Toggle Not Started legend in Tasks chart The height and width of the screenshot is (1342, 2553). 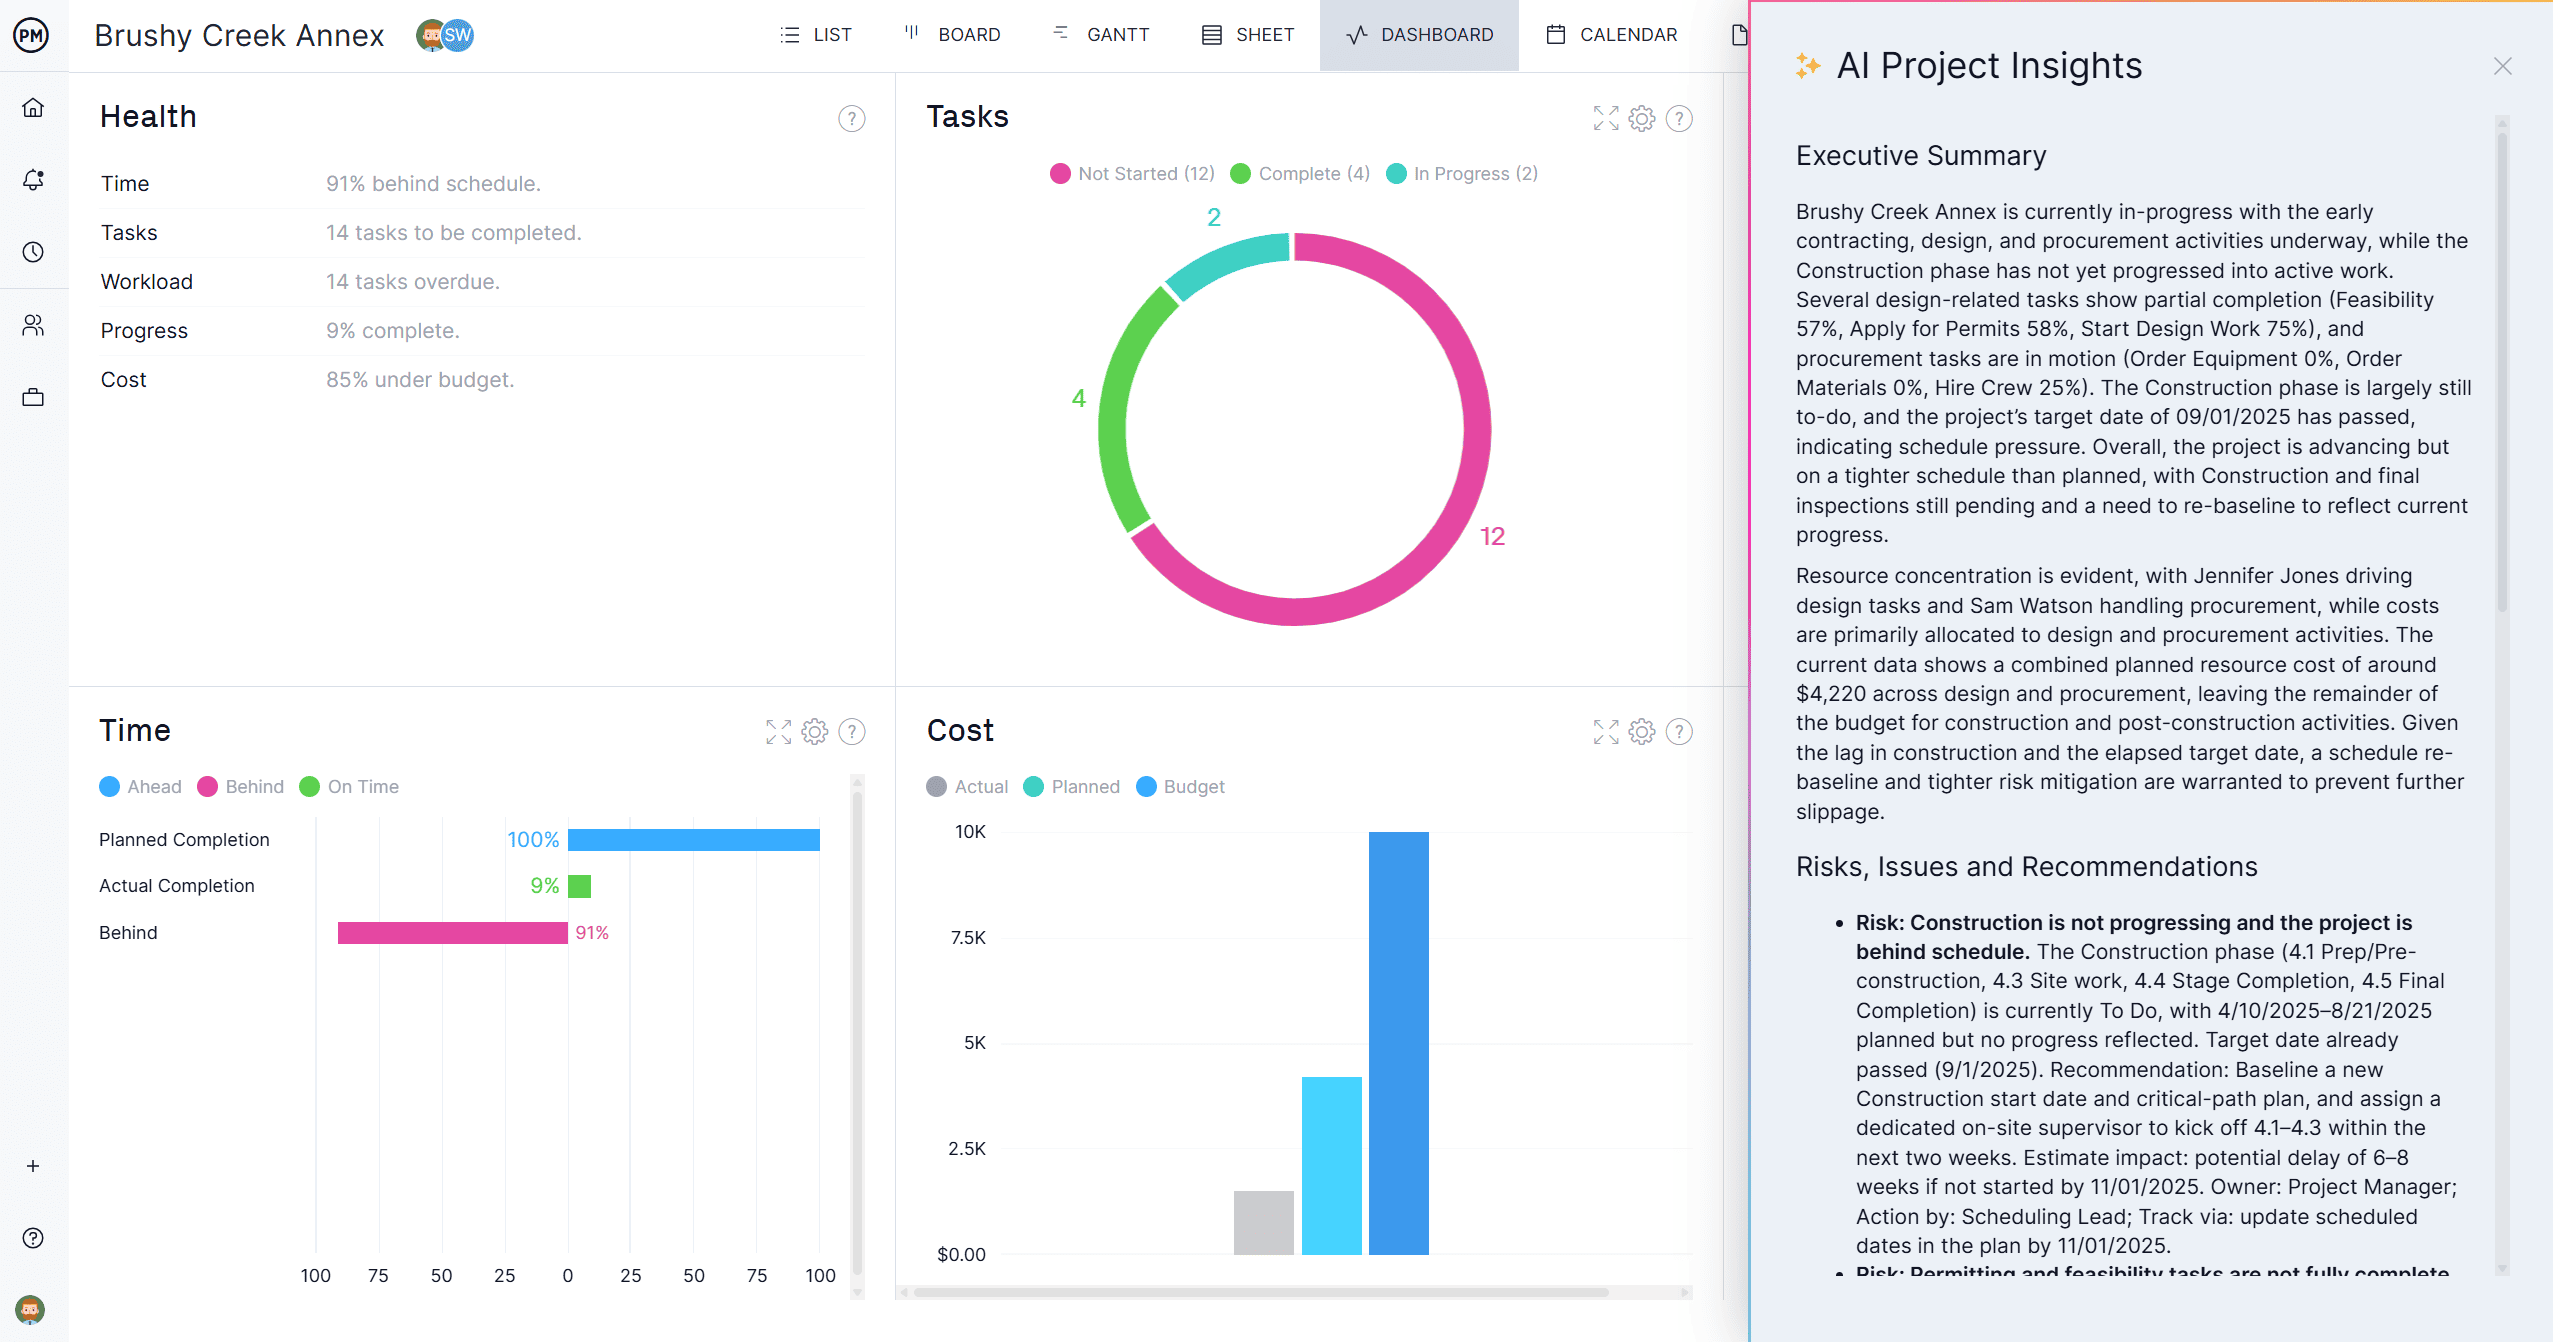1132,174
